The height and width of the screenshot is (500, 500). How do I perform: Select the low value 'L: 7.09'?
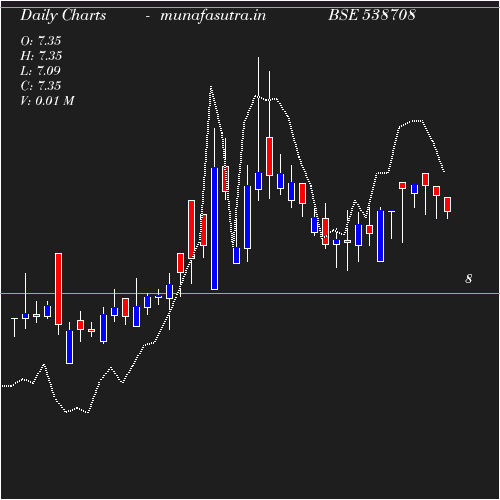[40, 71]
